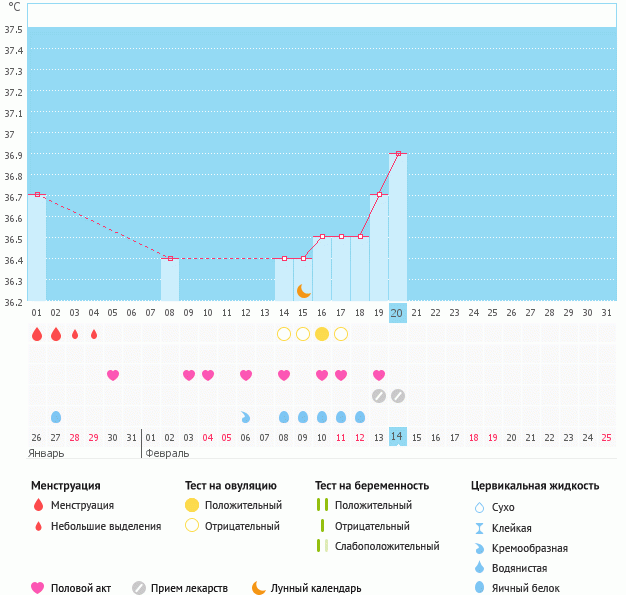Click the moon icon on cycle day 15
626x595 pixels.
[x=303, y=290]
